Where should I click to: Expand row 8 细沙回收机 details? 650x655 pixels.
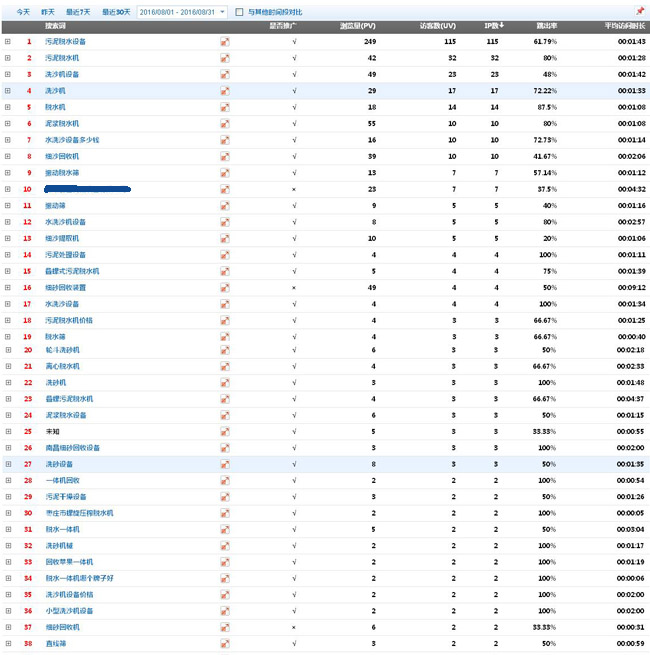point(8,156)
